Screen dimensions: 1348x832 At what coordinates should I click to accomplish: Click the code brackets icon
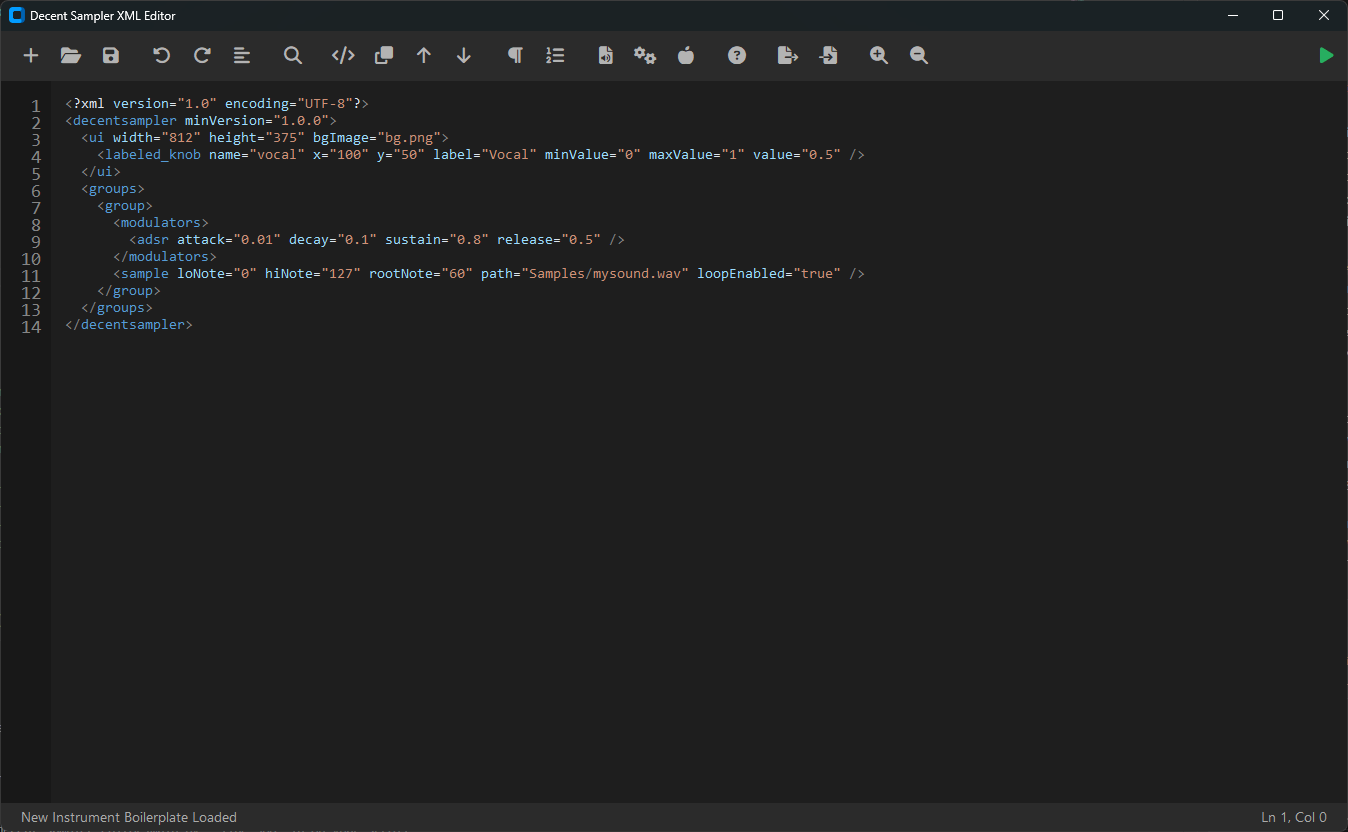[343, 56]
